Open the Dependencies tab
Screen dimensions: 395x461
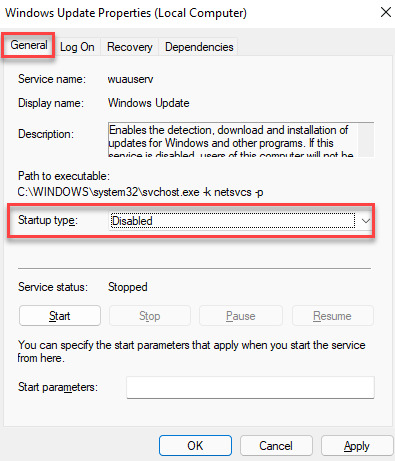tap(199, 47)
